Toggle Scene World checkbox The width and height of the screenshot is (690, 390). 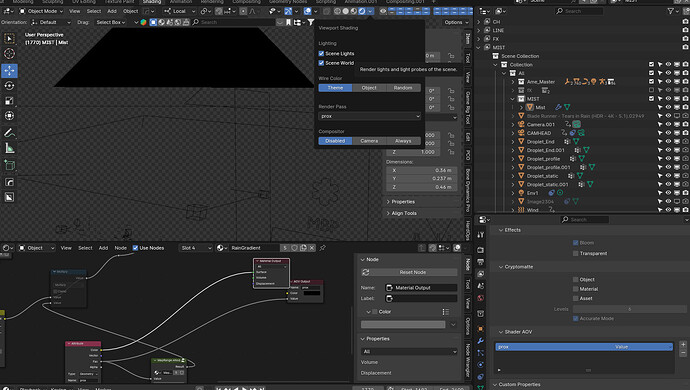[321, 63]
